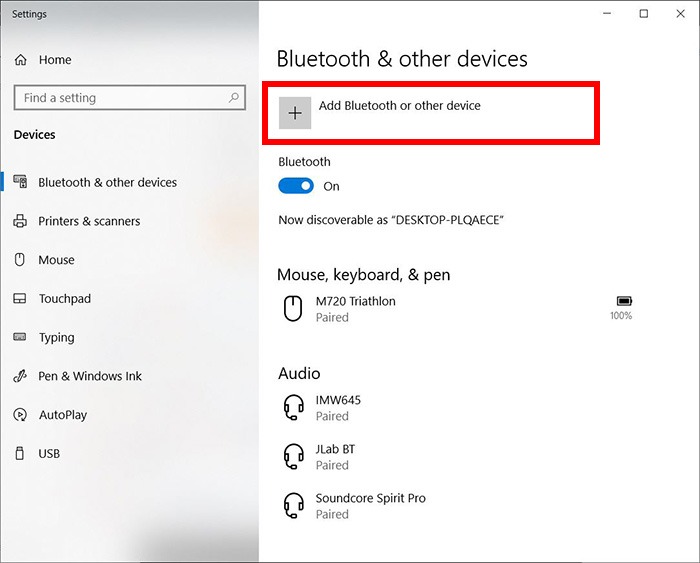Click the plus icon to add a device
This screenshot has width=700, height=563.
point(295,113)
